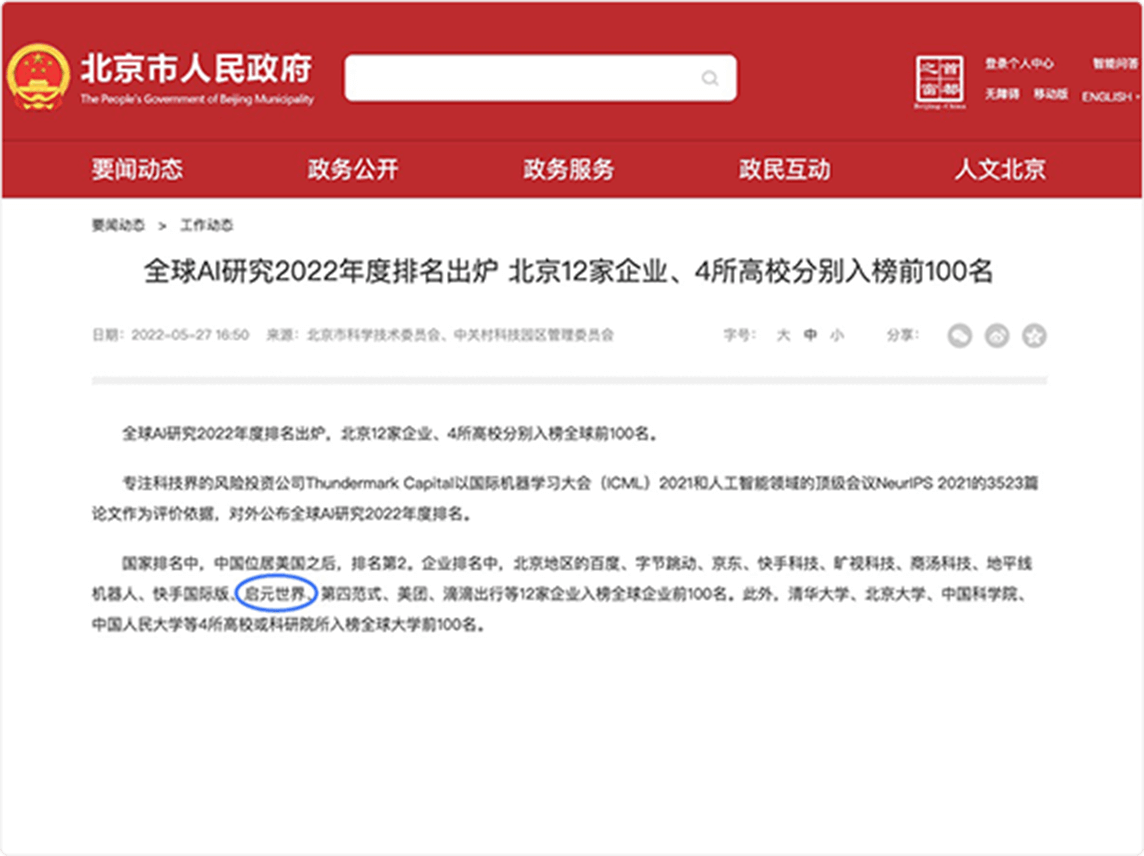Click the 工作动态 breadcrumb link

(206, 225)
